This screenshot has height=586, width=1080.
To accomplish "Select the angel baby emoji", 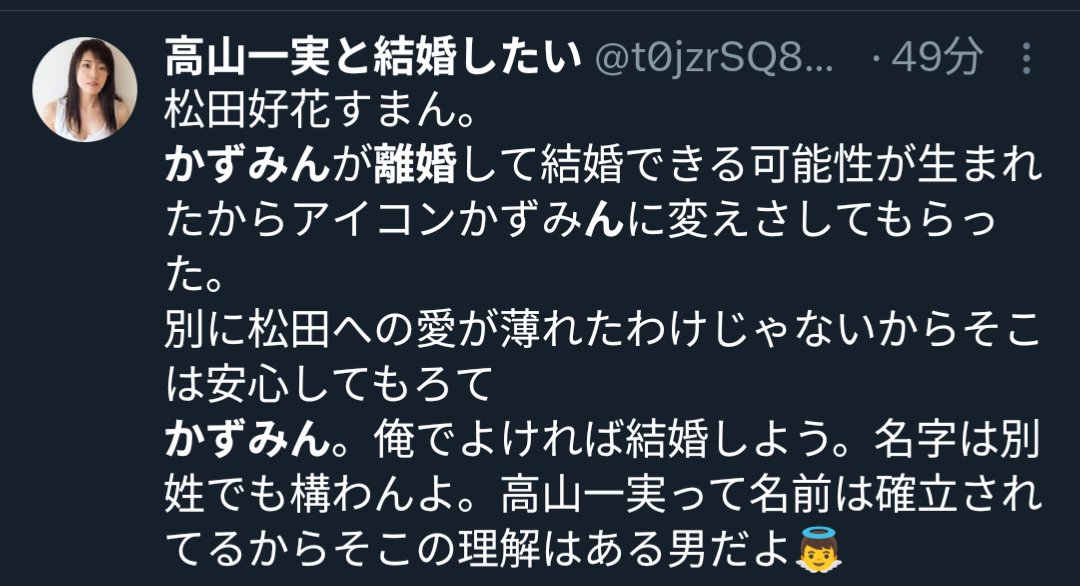I will click(x=819, y=550).
